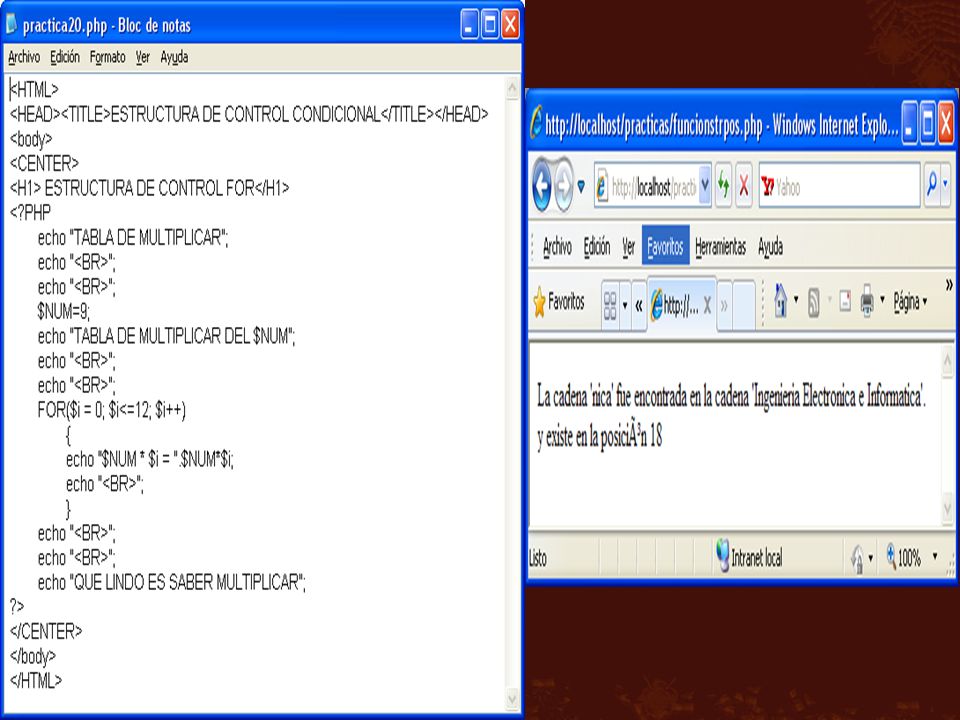
Task: Click the Yahoo search box
Action: (839, 186)
